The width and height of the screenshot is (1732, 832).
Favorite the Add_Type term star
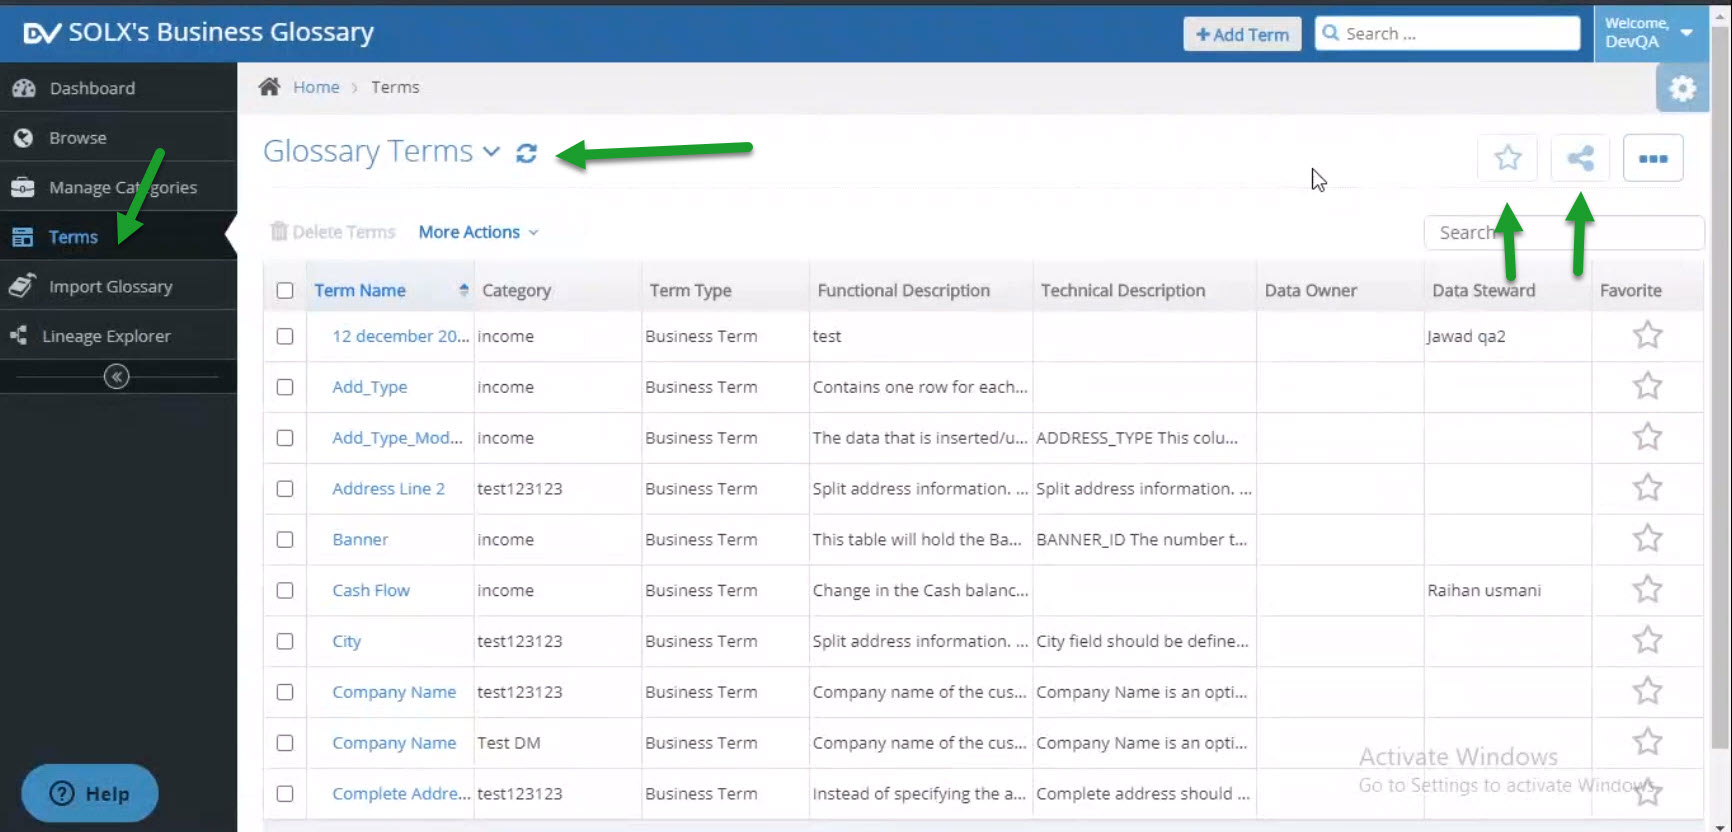point(1647,386)
